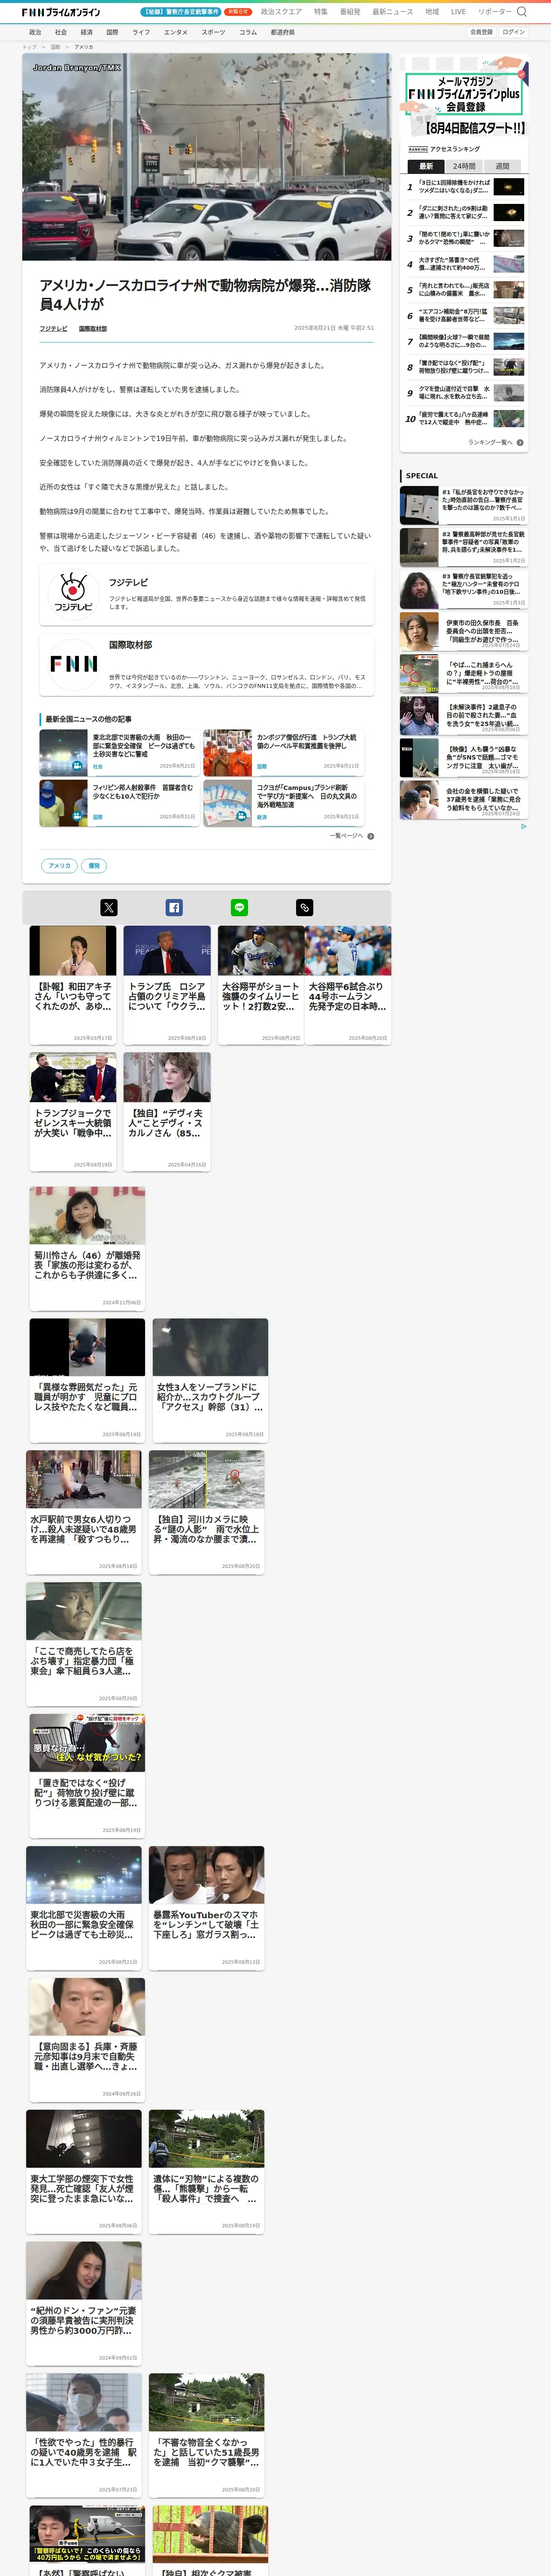Open 政治スクエア in top menu
Screen dimensions: 551x2576
click(281, 12)
